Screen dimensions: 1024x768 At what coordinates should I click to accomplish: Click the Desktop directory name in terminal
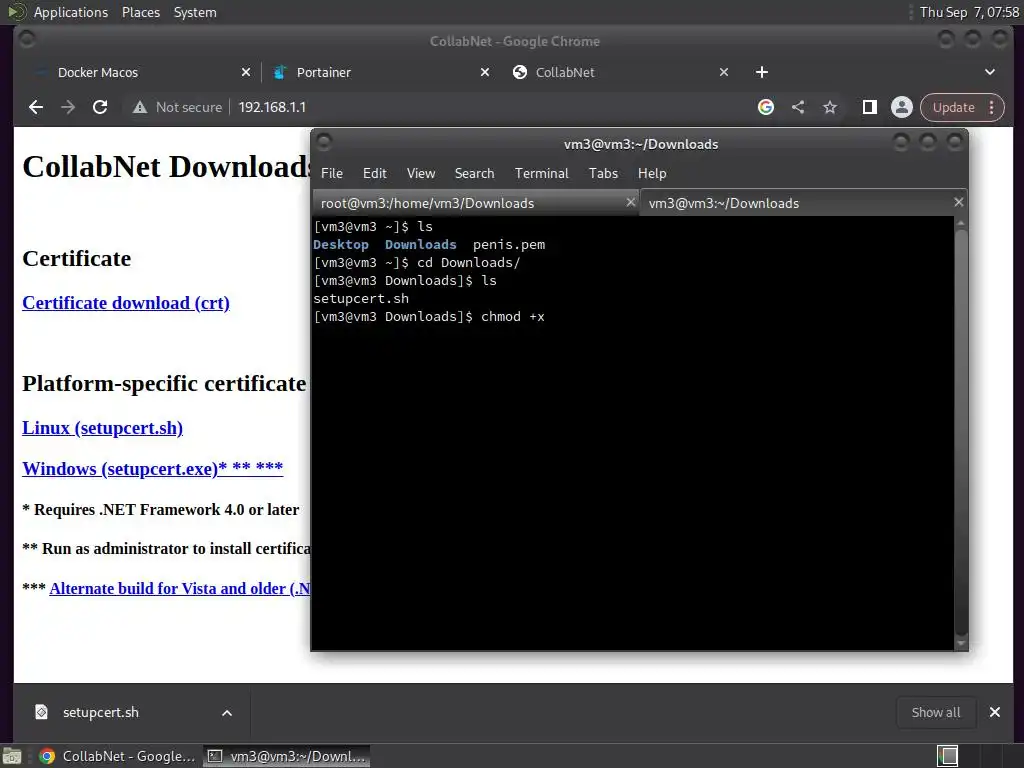(341, 244)
